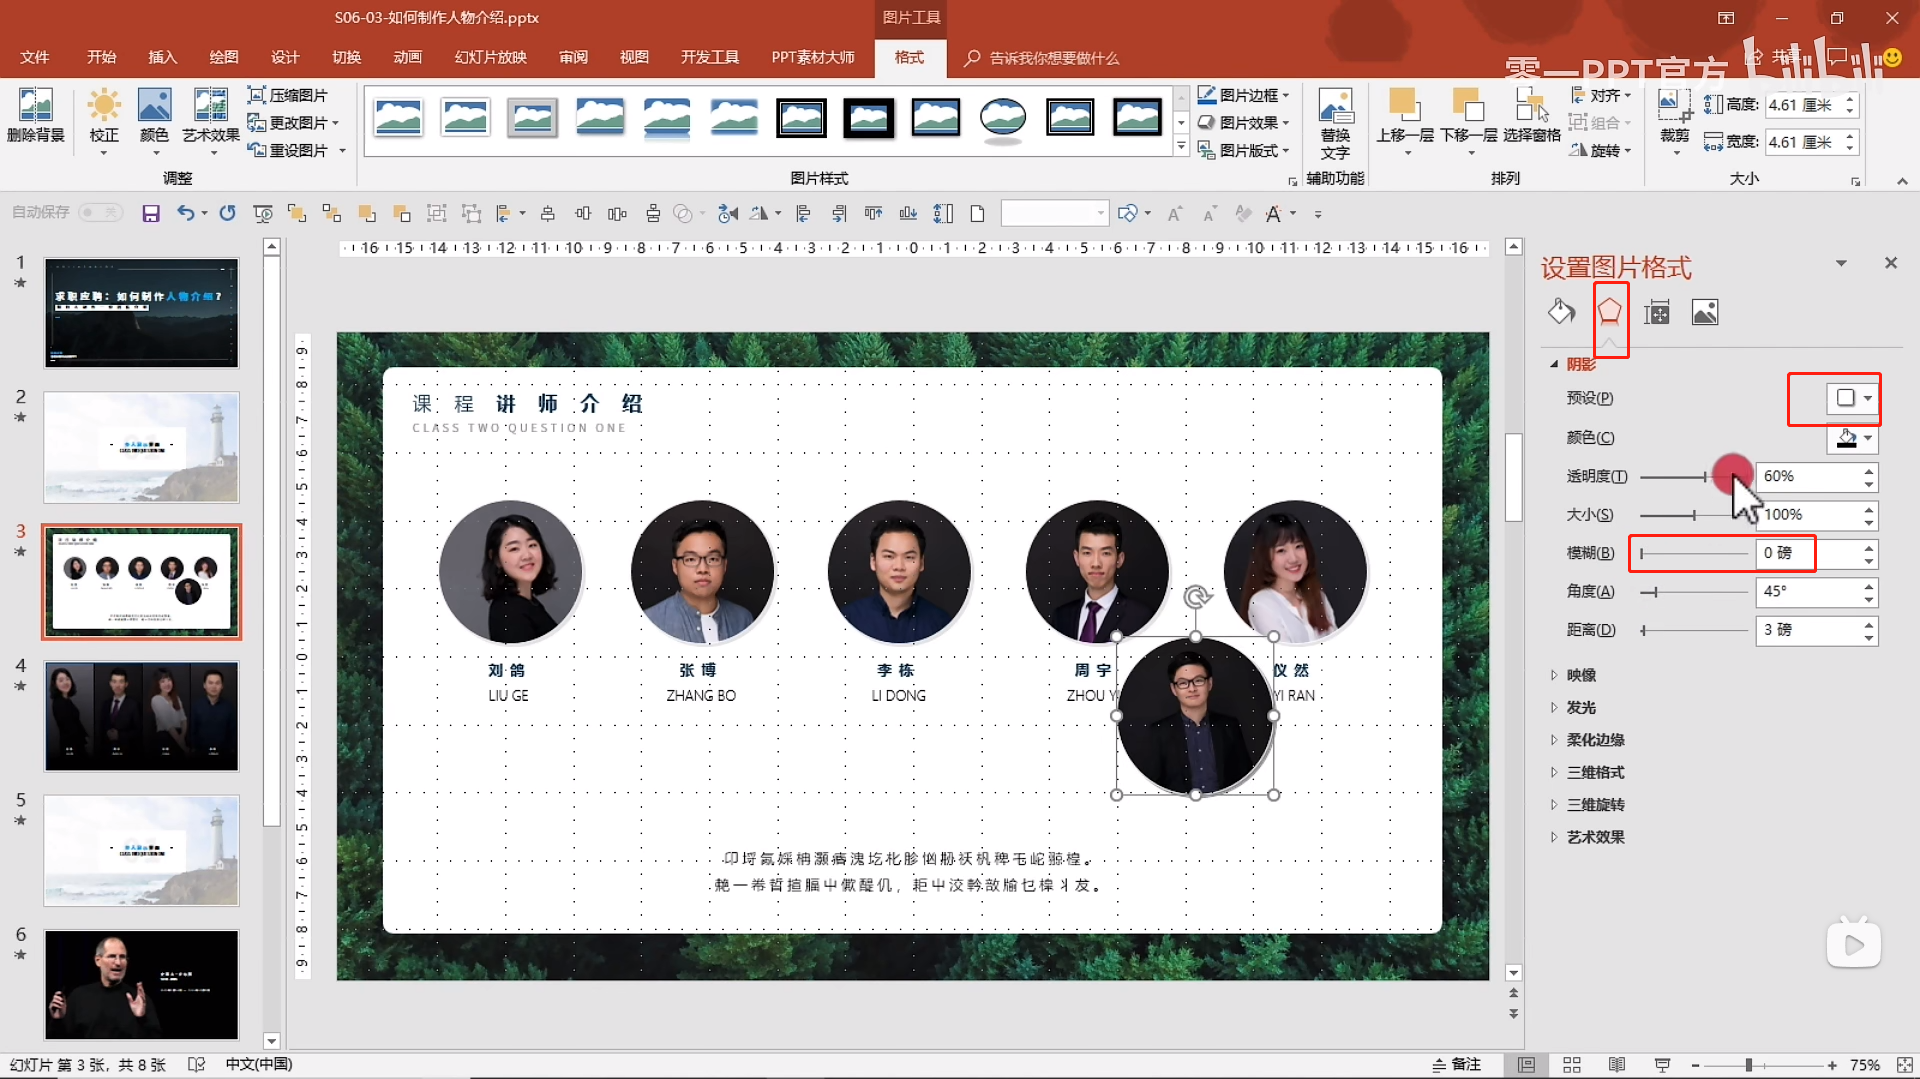Select the oval picture style thumbnail
Screen dimensions: 1920x1079
[x=1002, y=118]
